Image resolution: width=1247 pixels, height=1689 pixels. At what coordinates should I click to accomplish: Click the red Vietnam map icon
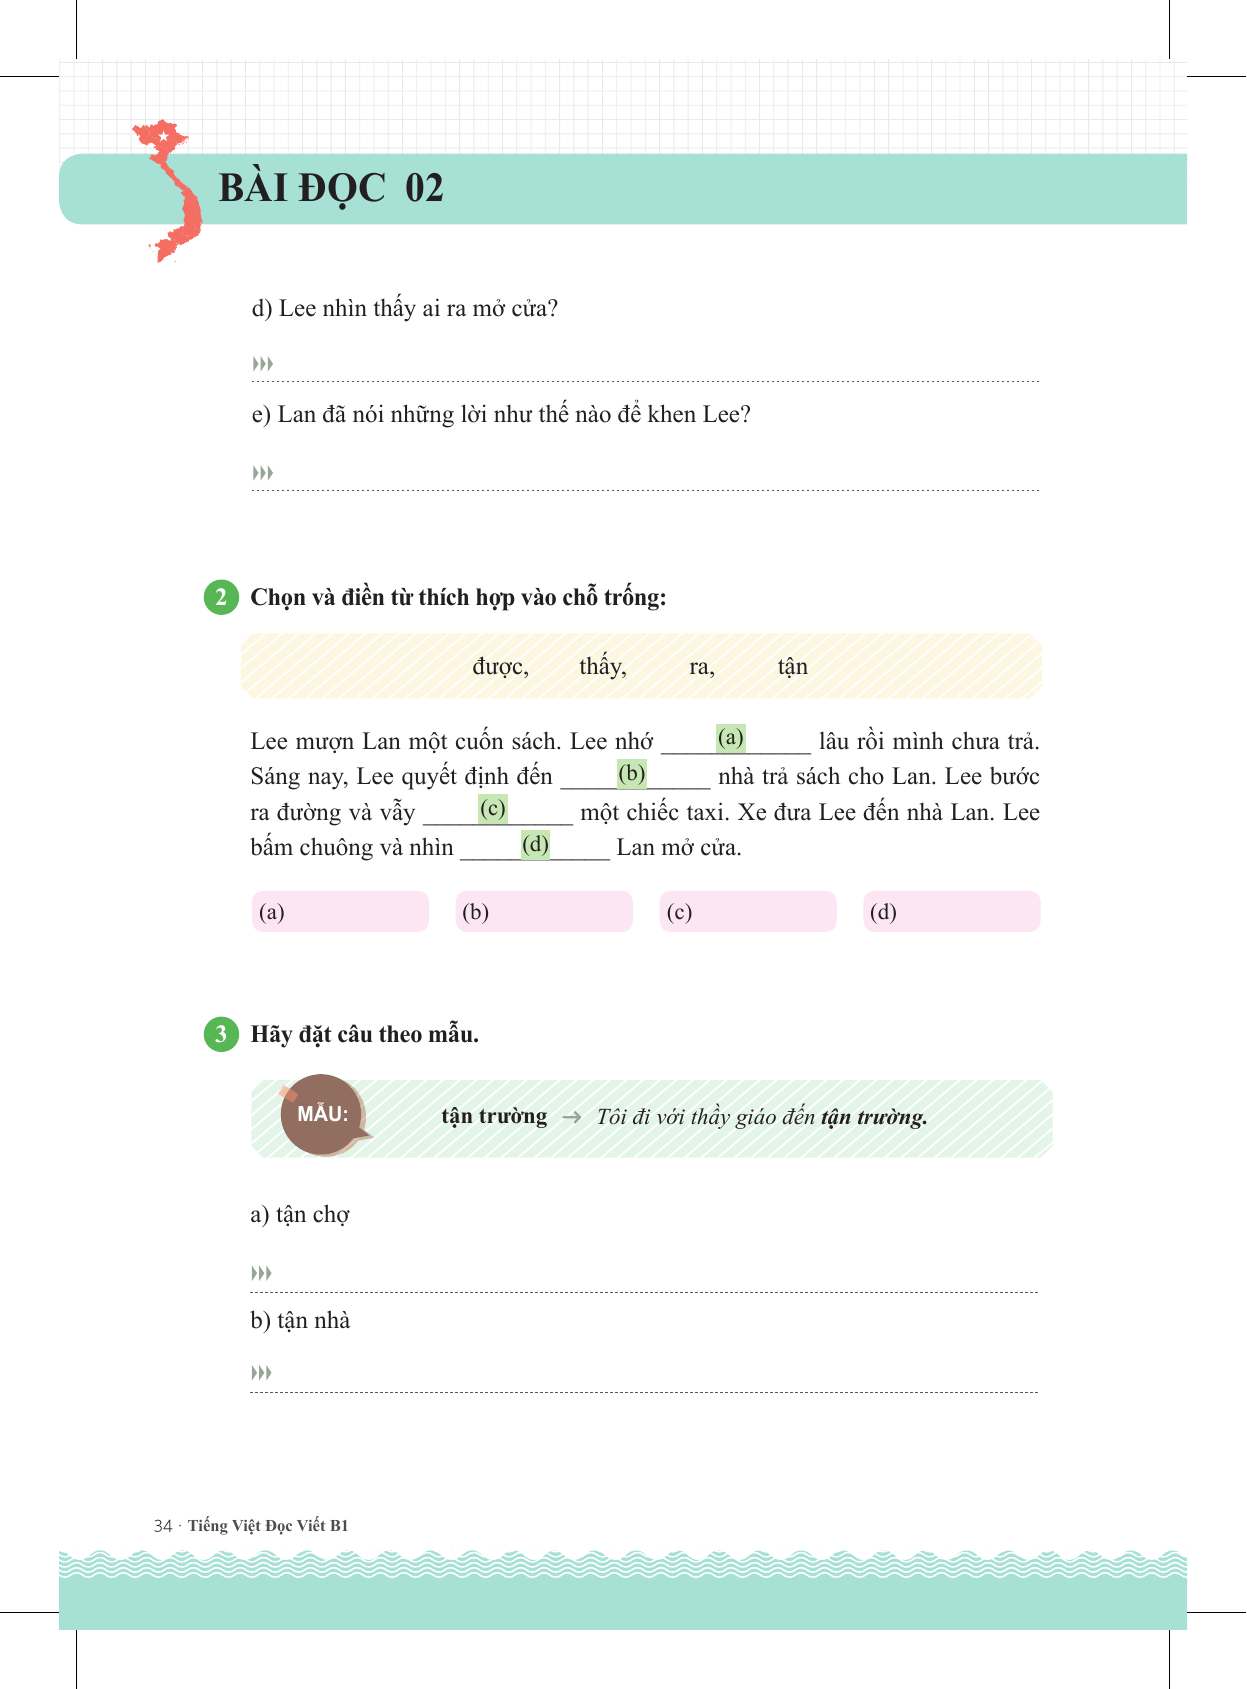pos(170,190)
